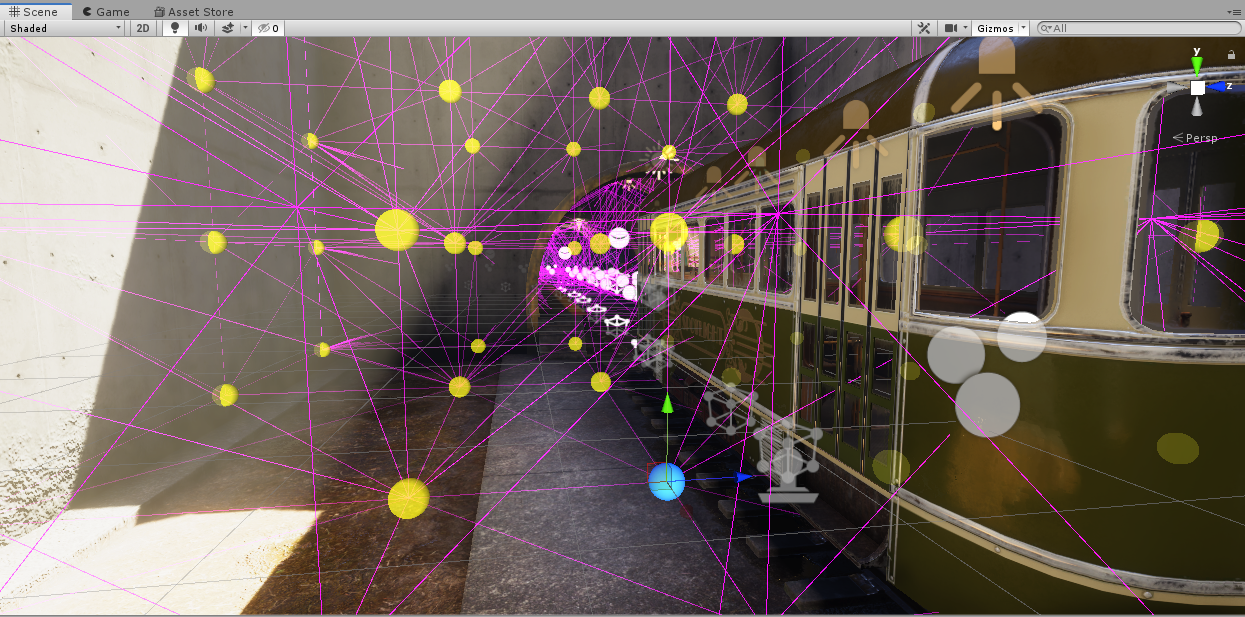The height and width of the screenshot is (617, 1245).
Task: Click the Gizmos button
Action: point(994,28)
